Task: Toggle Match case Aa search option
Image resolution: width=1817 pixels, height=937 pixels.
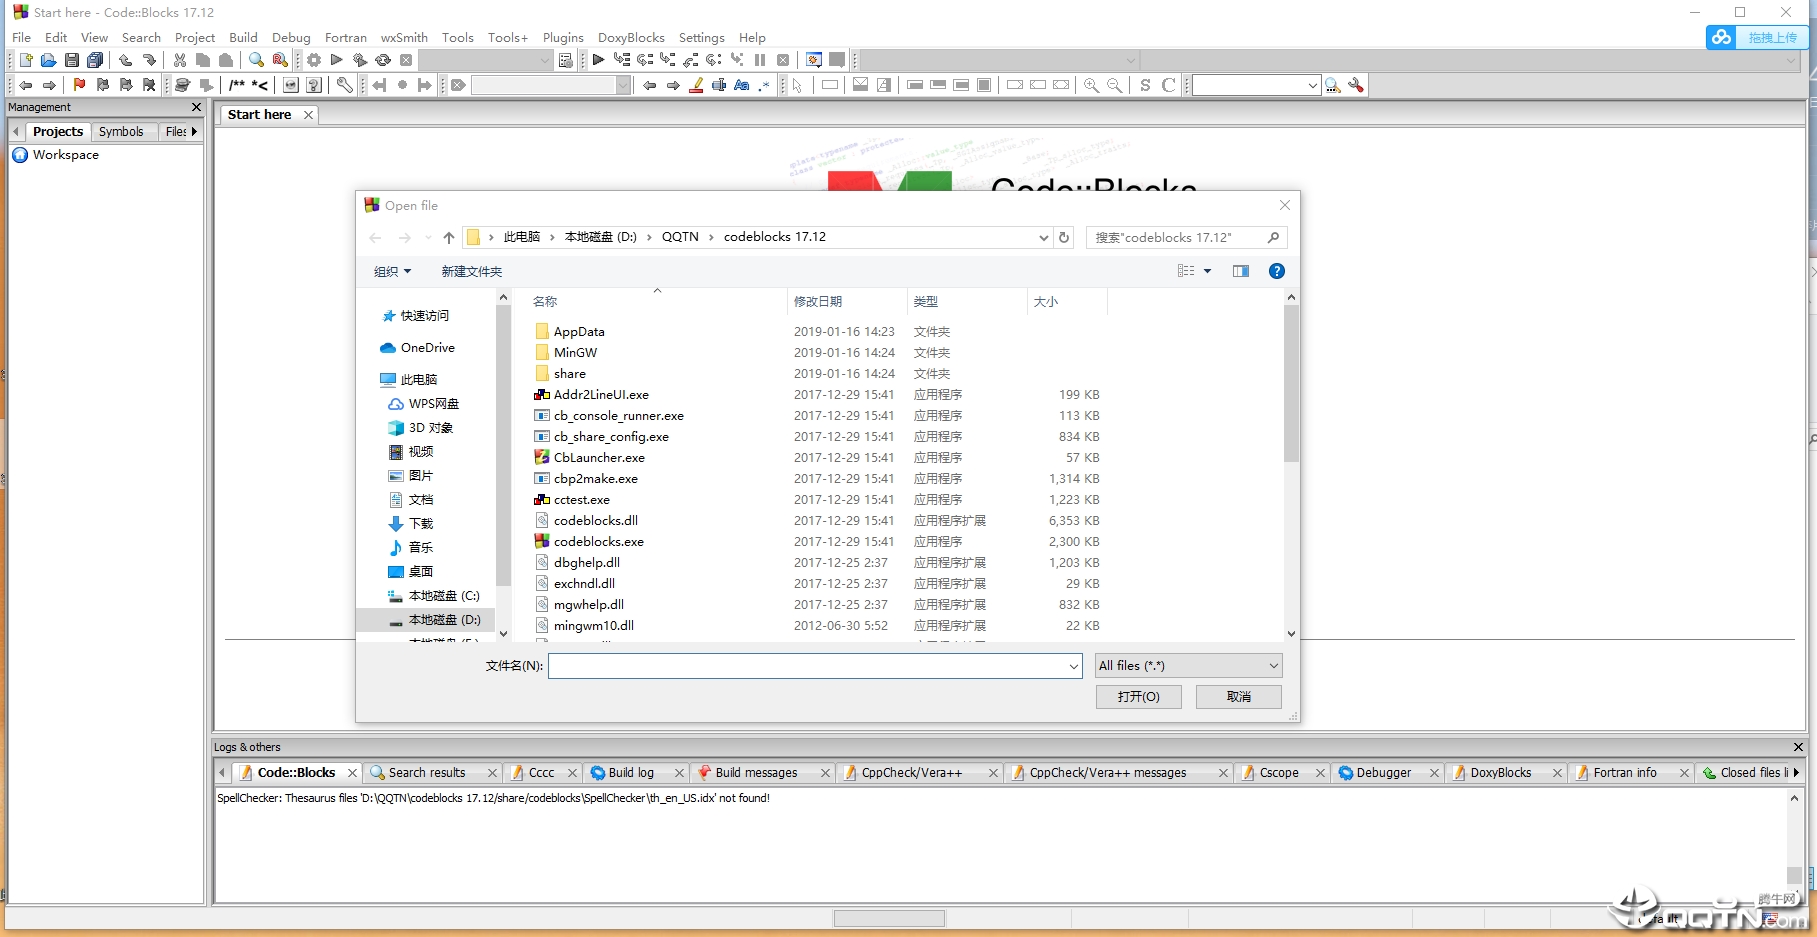Action: [741, 85]
